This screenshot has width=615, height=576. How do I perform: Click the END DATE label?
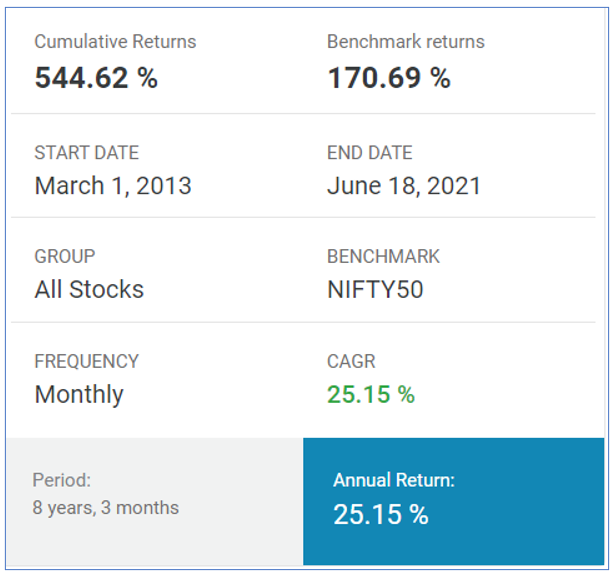pos(369,153)
